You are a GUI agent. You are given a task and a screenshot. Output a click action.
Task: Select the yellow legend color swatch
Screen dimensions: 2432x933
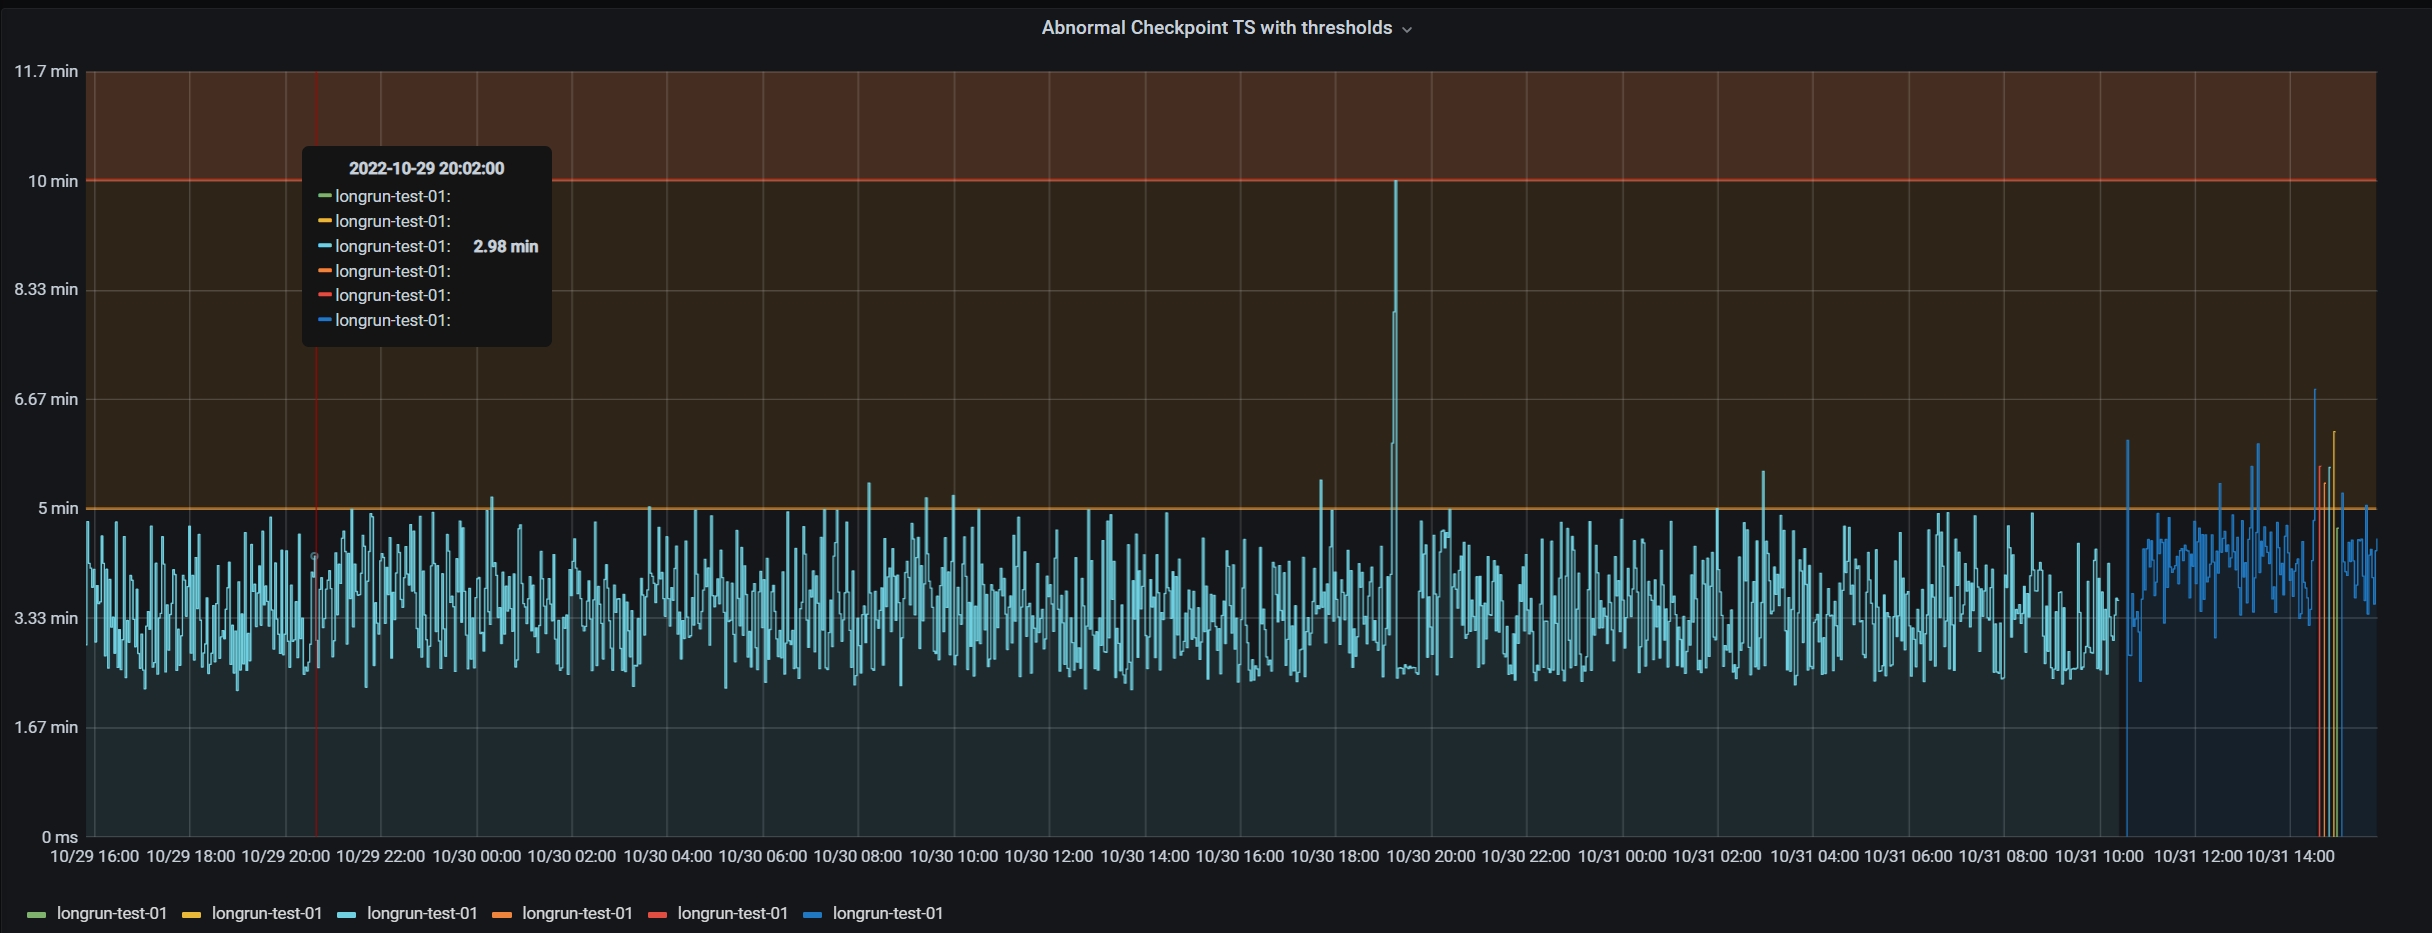(x=190, y=915)
